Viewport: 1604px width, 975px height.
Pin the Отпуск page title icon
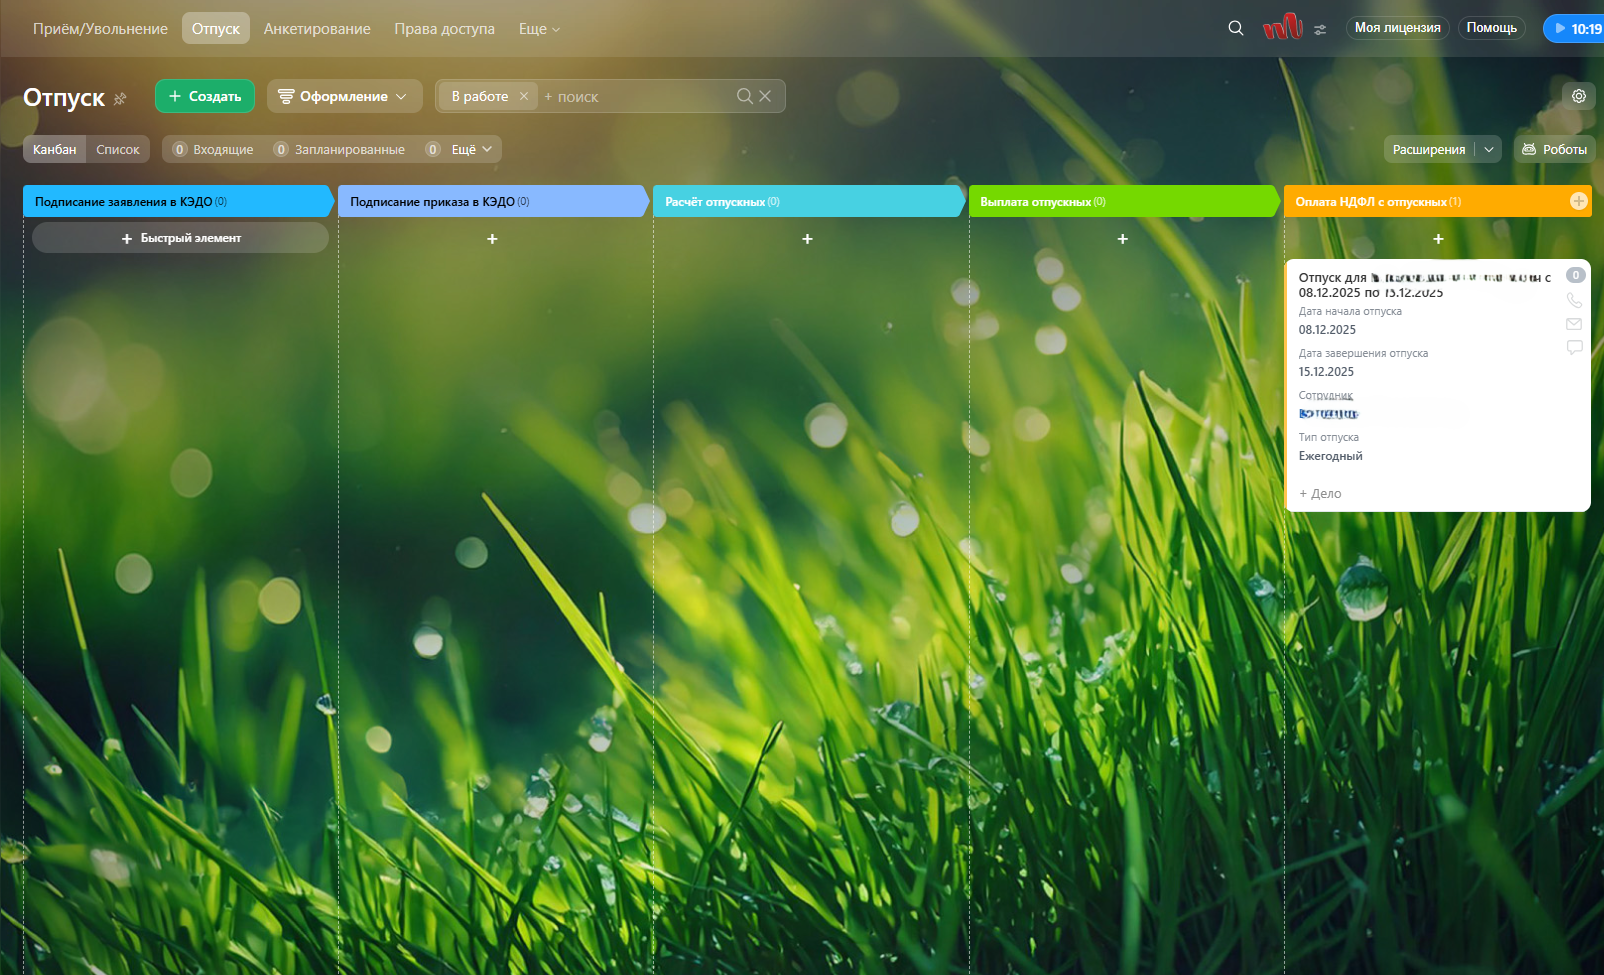coord(120,98)
